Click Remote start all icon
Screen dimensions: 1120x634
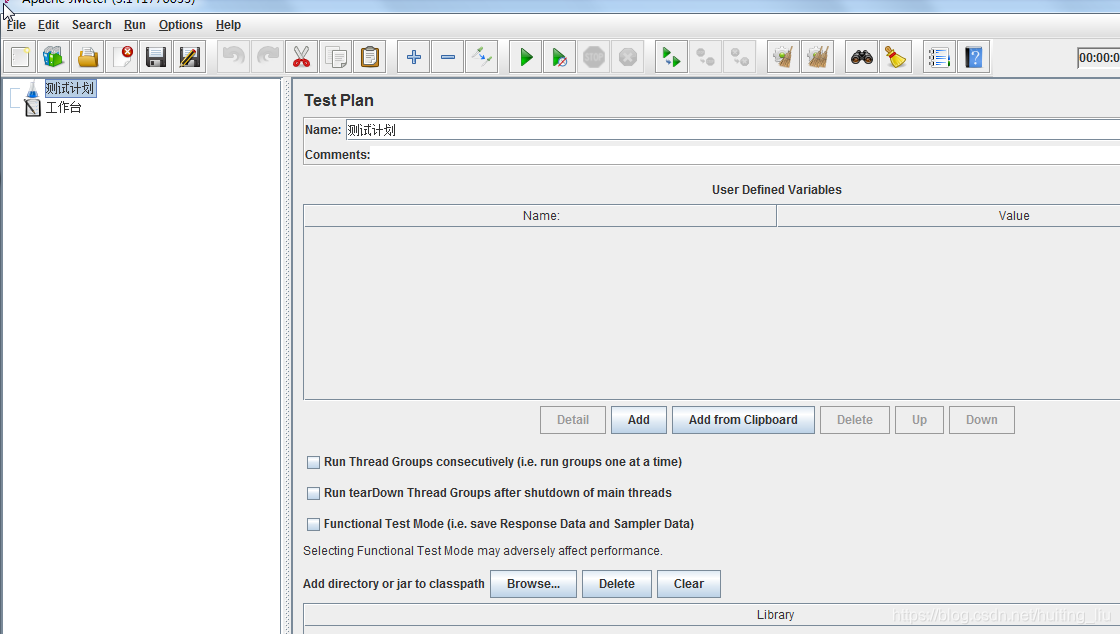pyautogui.click(x=671, y=57)
